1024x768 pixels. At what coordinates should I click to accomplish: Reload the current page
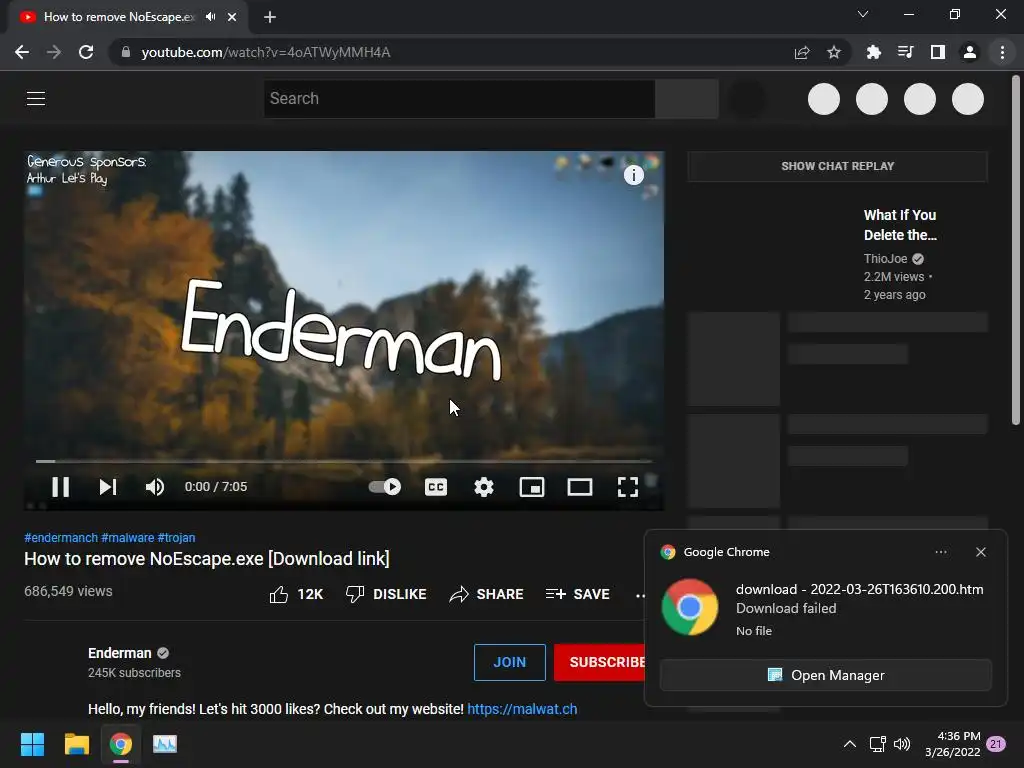pos(86,52)
